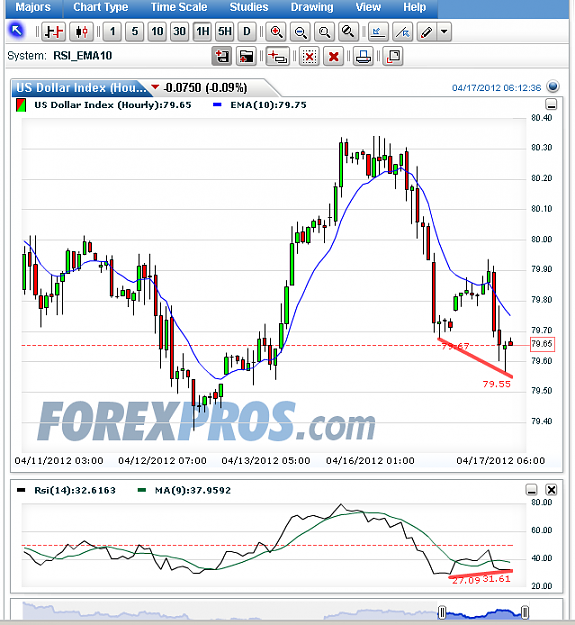Click the detach chart window icon
575x625 pixels.
393,56
